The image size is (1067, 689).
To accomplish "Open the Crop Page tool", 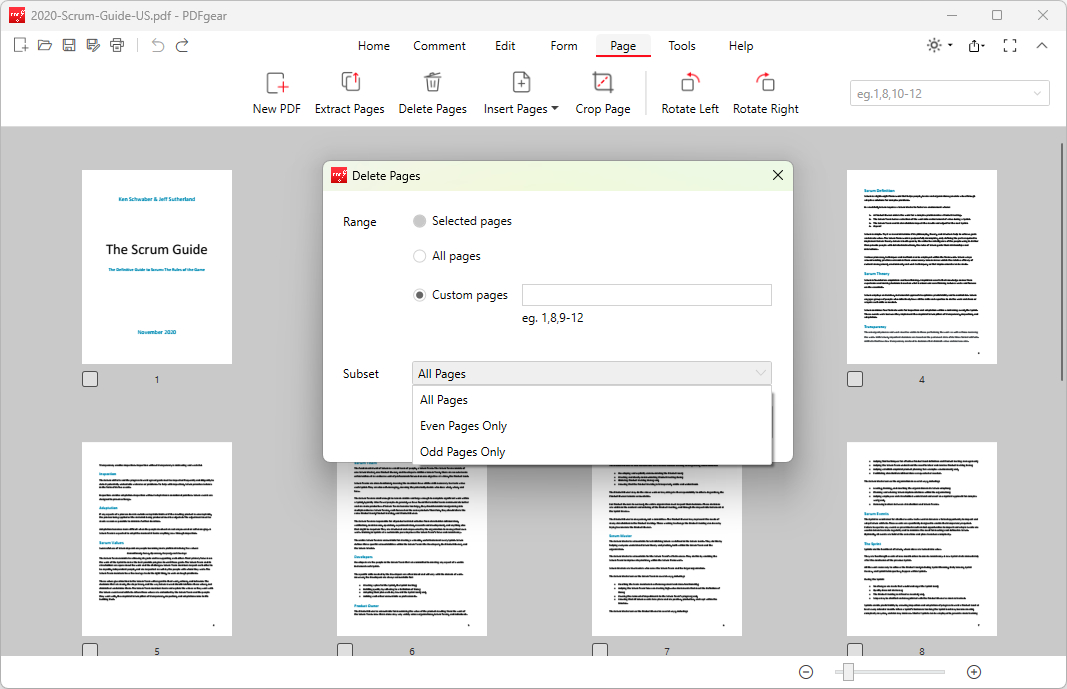I will [x=602, y=92].
